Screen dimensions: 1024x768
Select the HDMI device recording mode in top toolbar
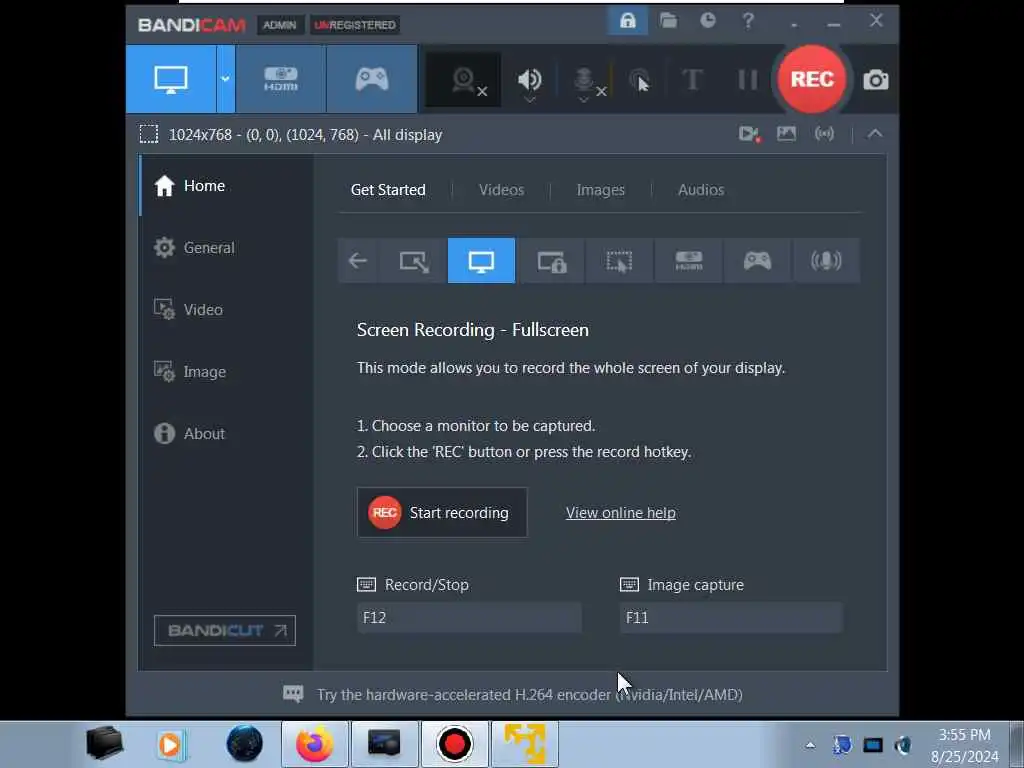click(x=281, y=80)
